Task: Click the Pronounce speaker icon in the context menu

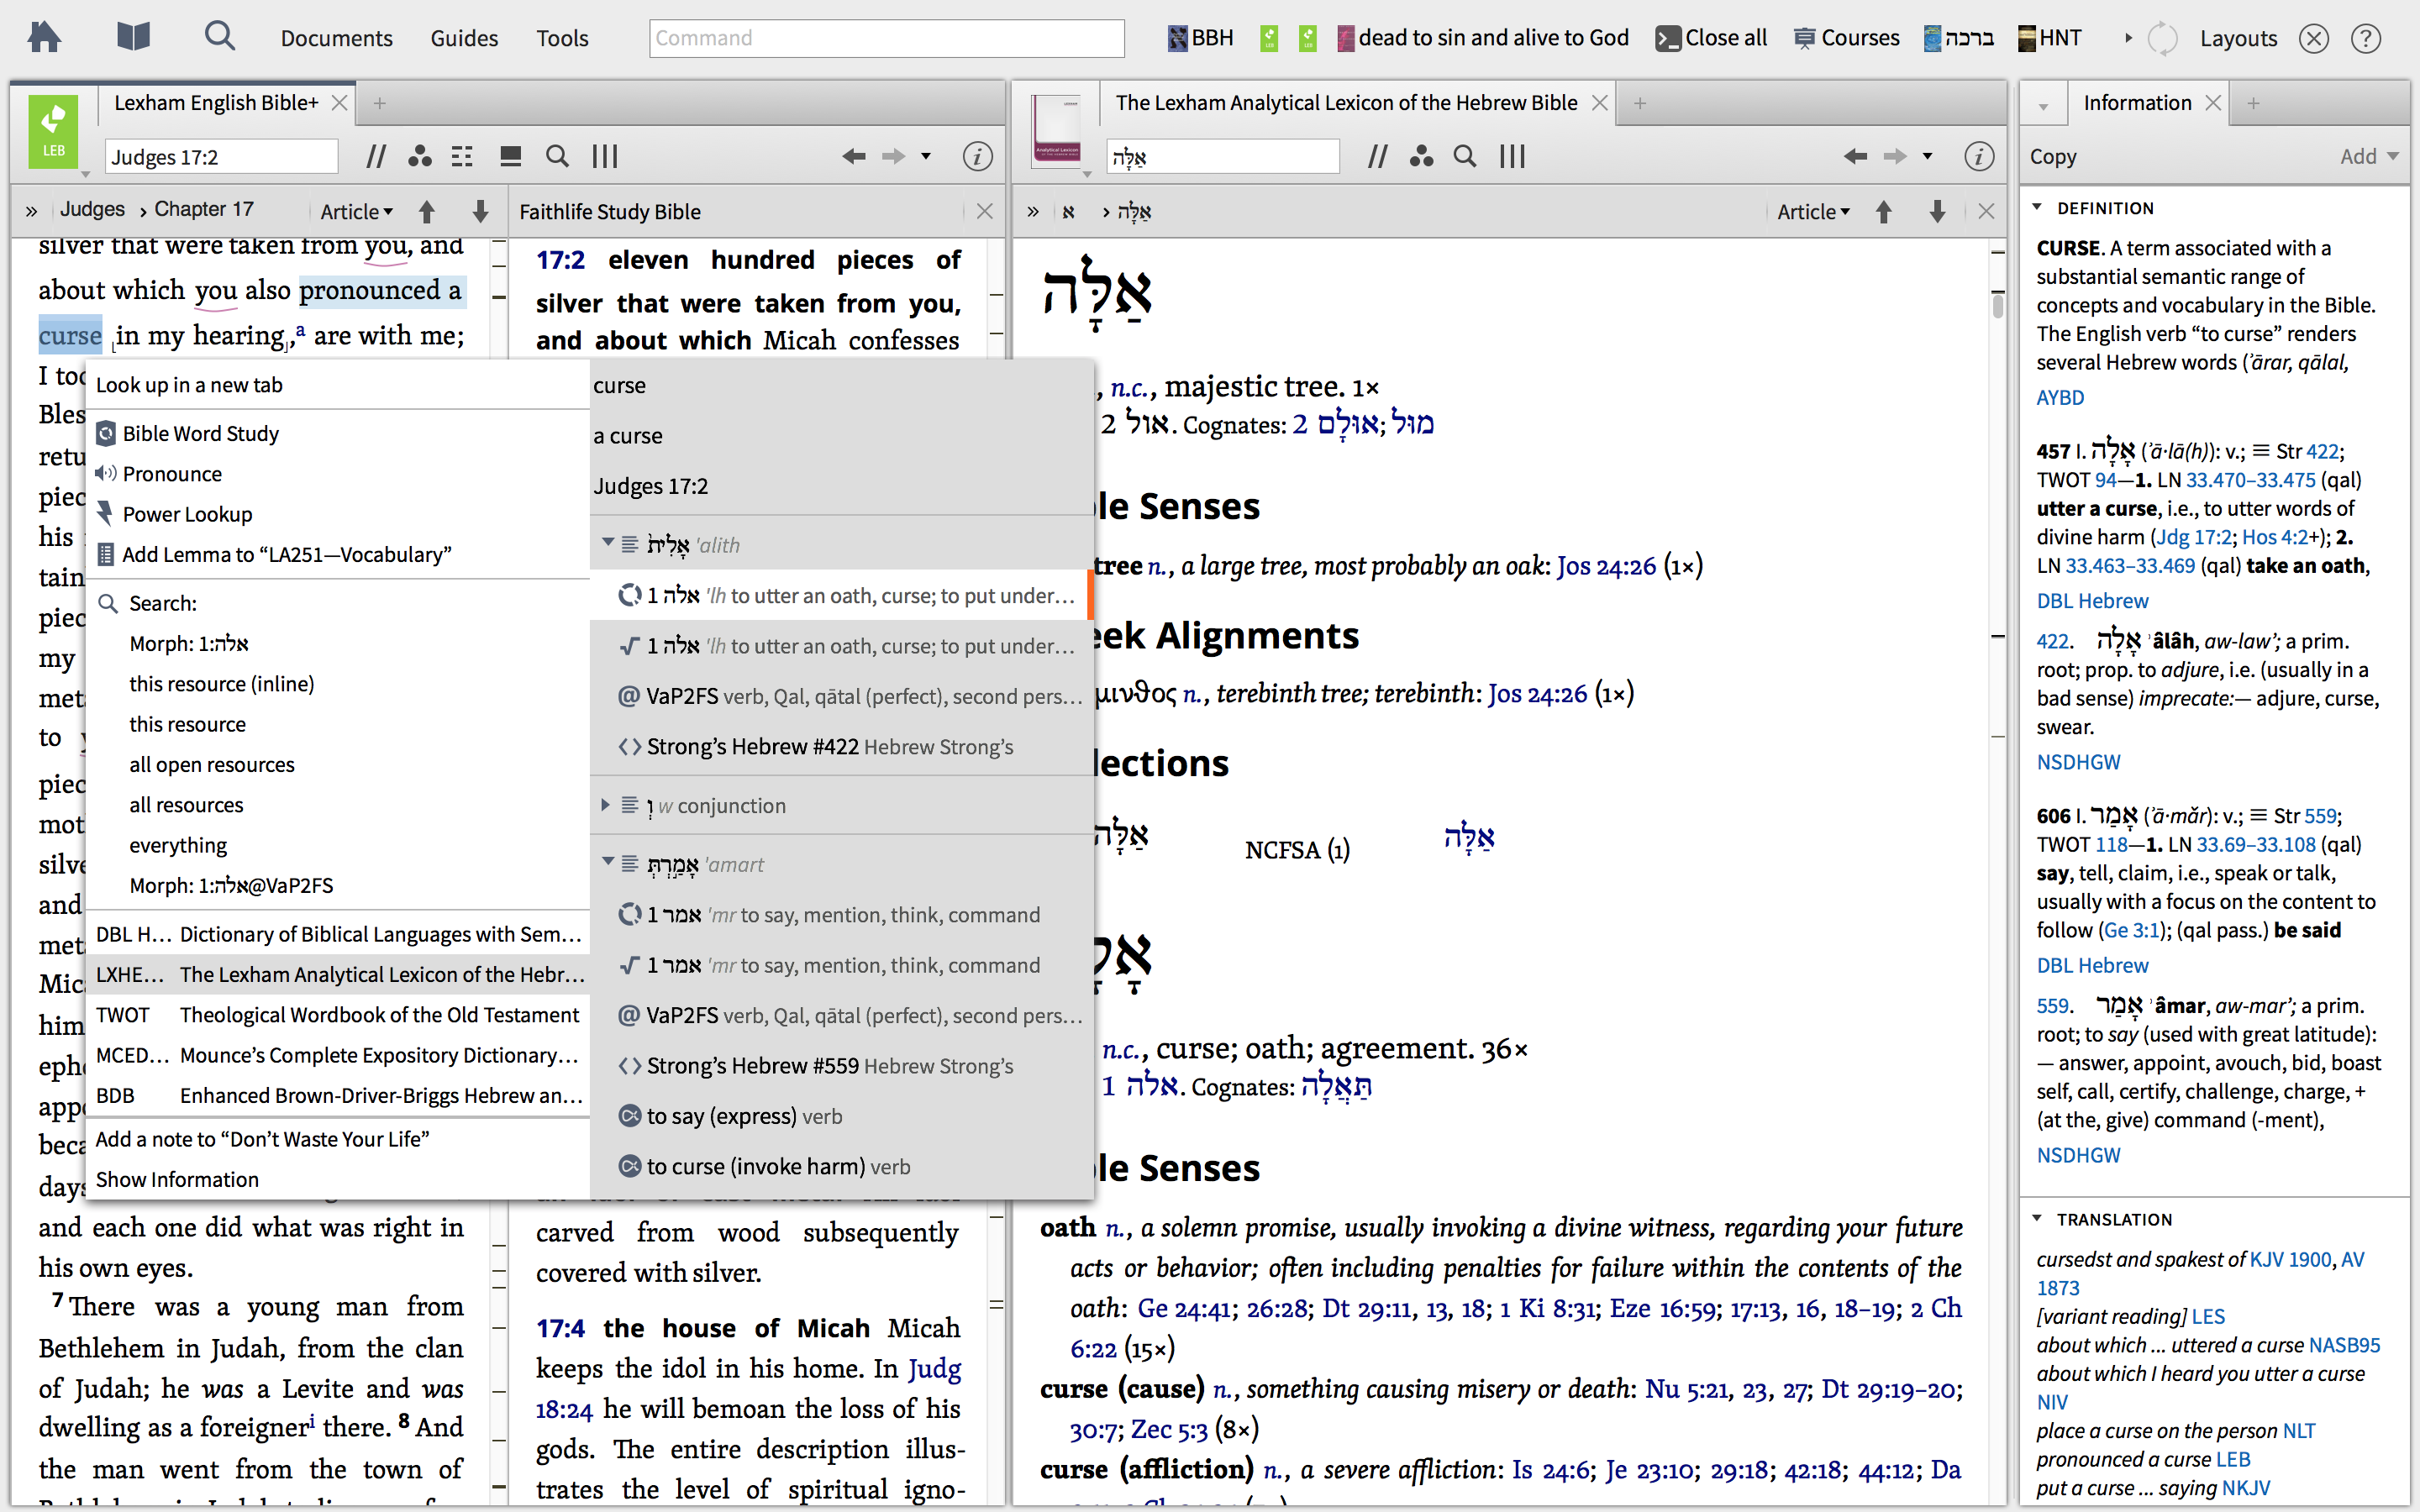Action: [107, 473]
